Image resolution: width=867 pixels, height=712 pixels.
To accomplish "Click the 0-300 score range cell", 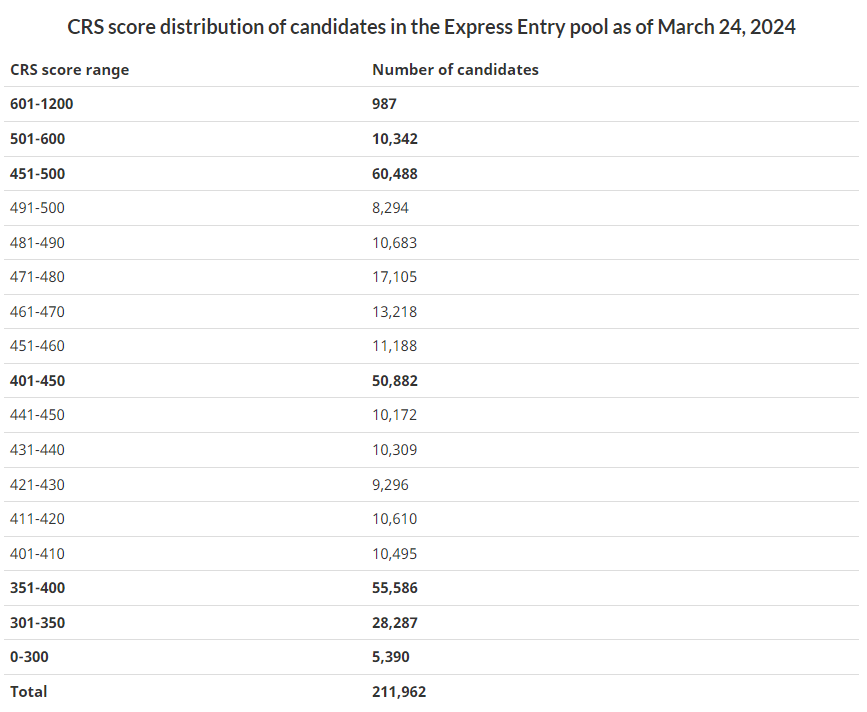I will point(28,657).
